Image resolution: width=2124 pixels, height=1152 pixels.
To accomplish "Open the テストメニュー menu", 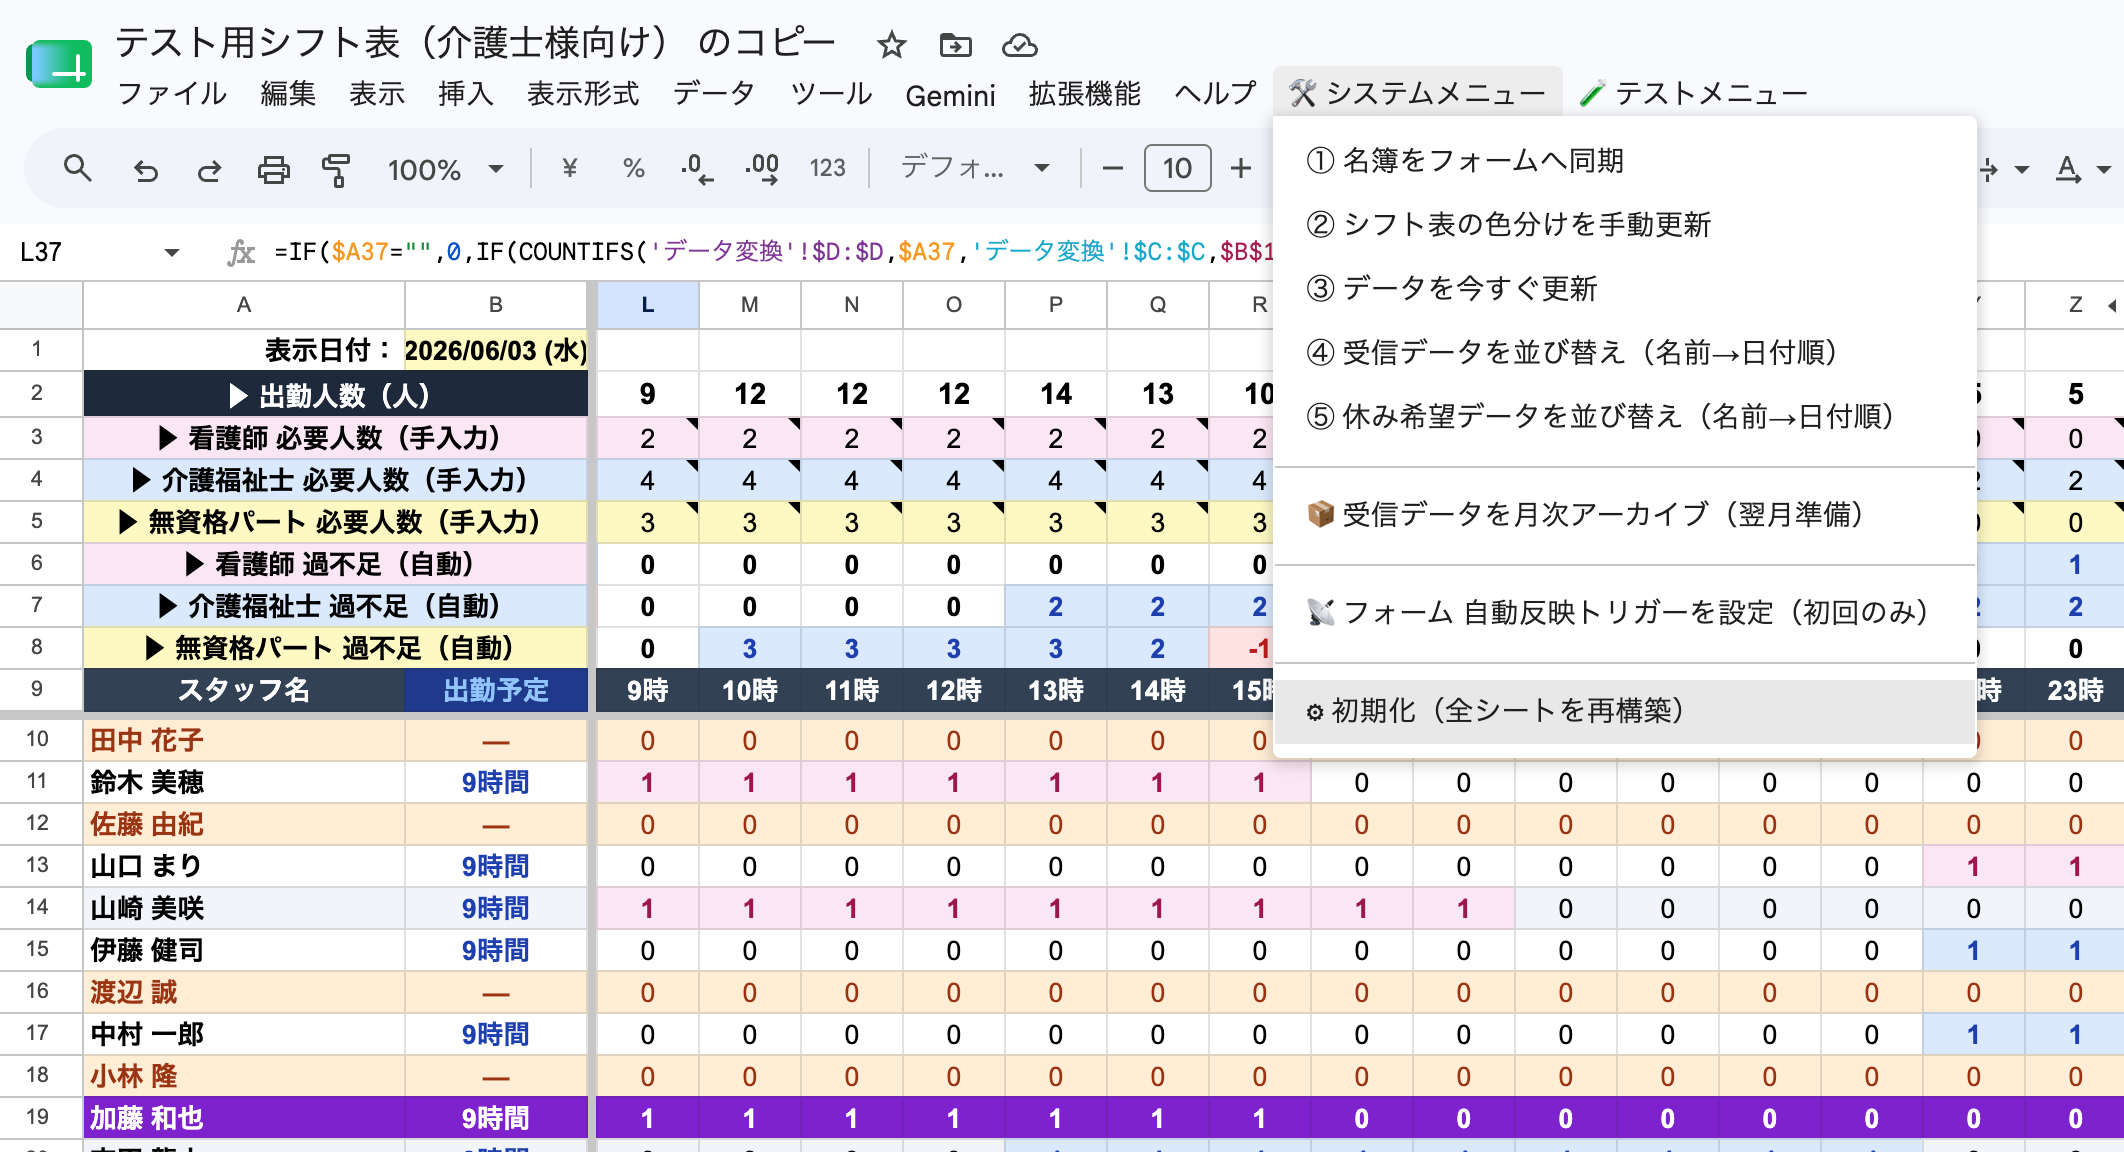I will click(x=1693, y=93).
